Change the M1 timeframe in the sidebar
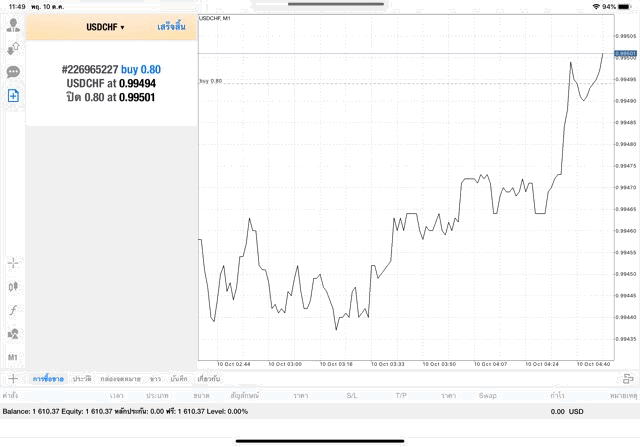 (13, 358)
